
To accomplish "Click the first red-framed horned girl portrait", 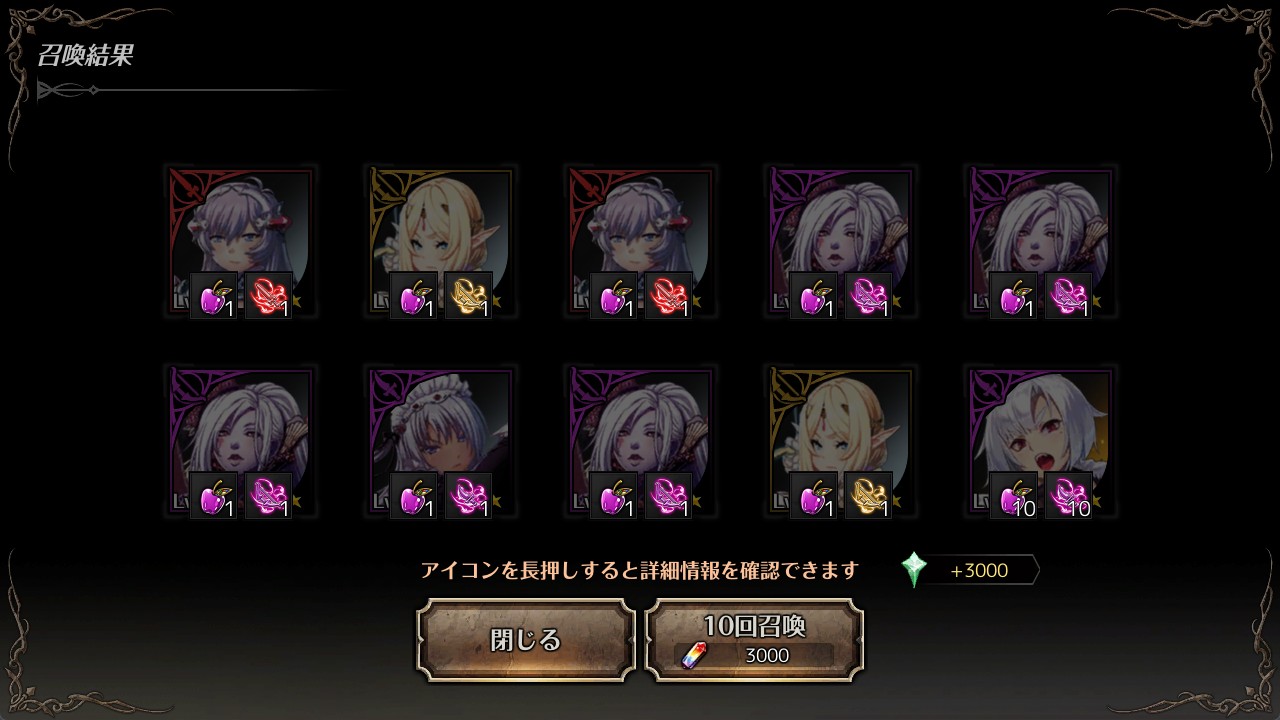I will point(241,241).
